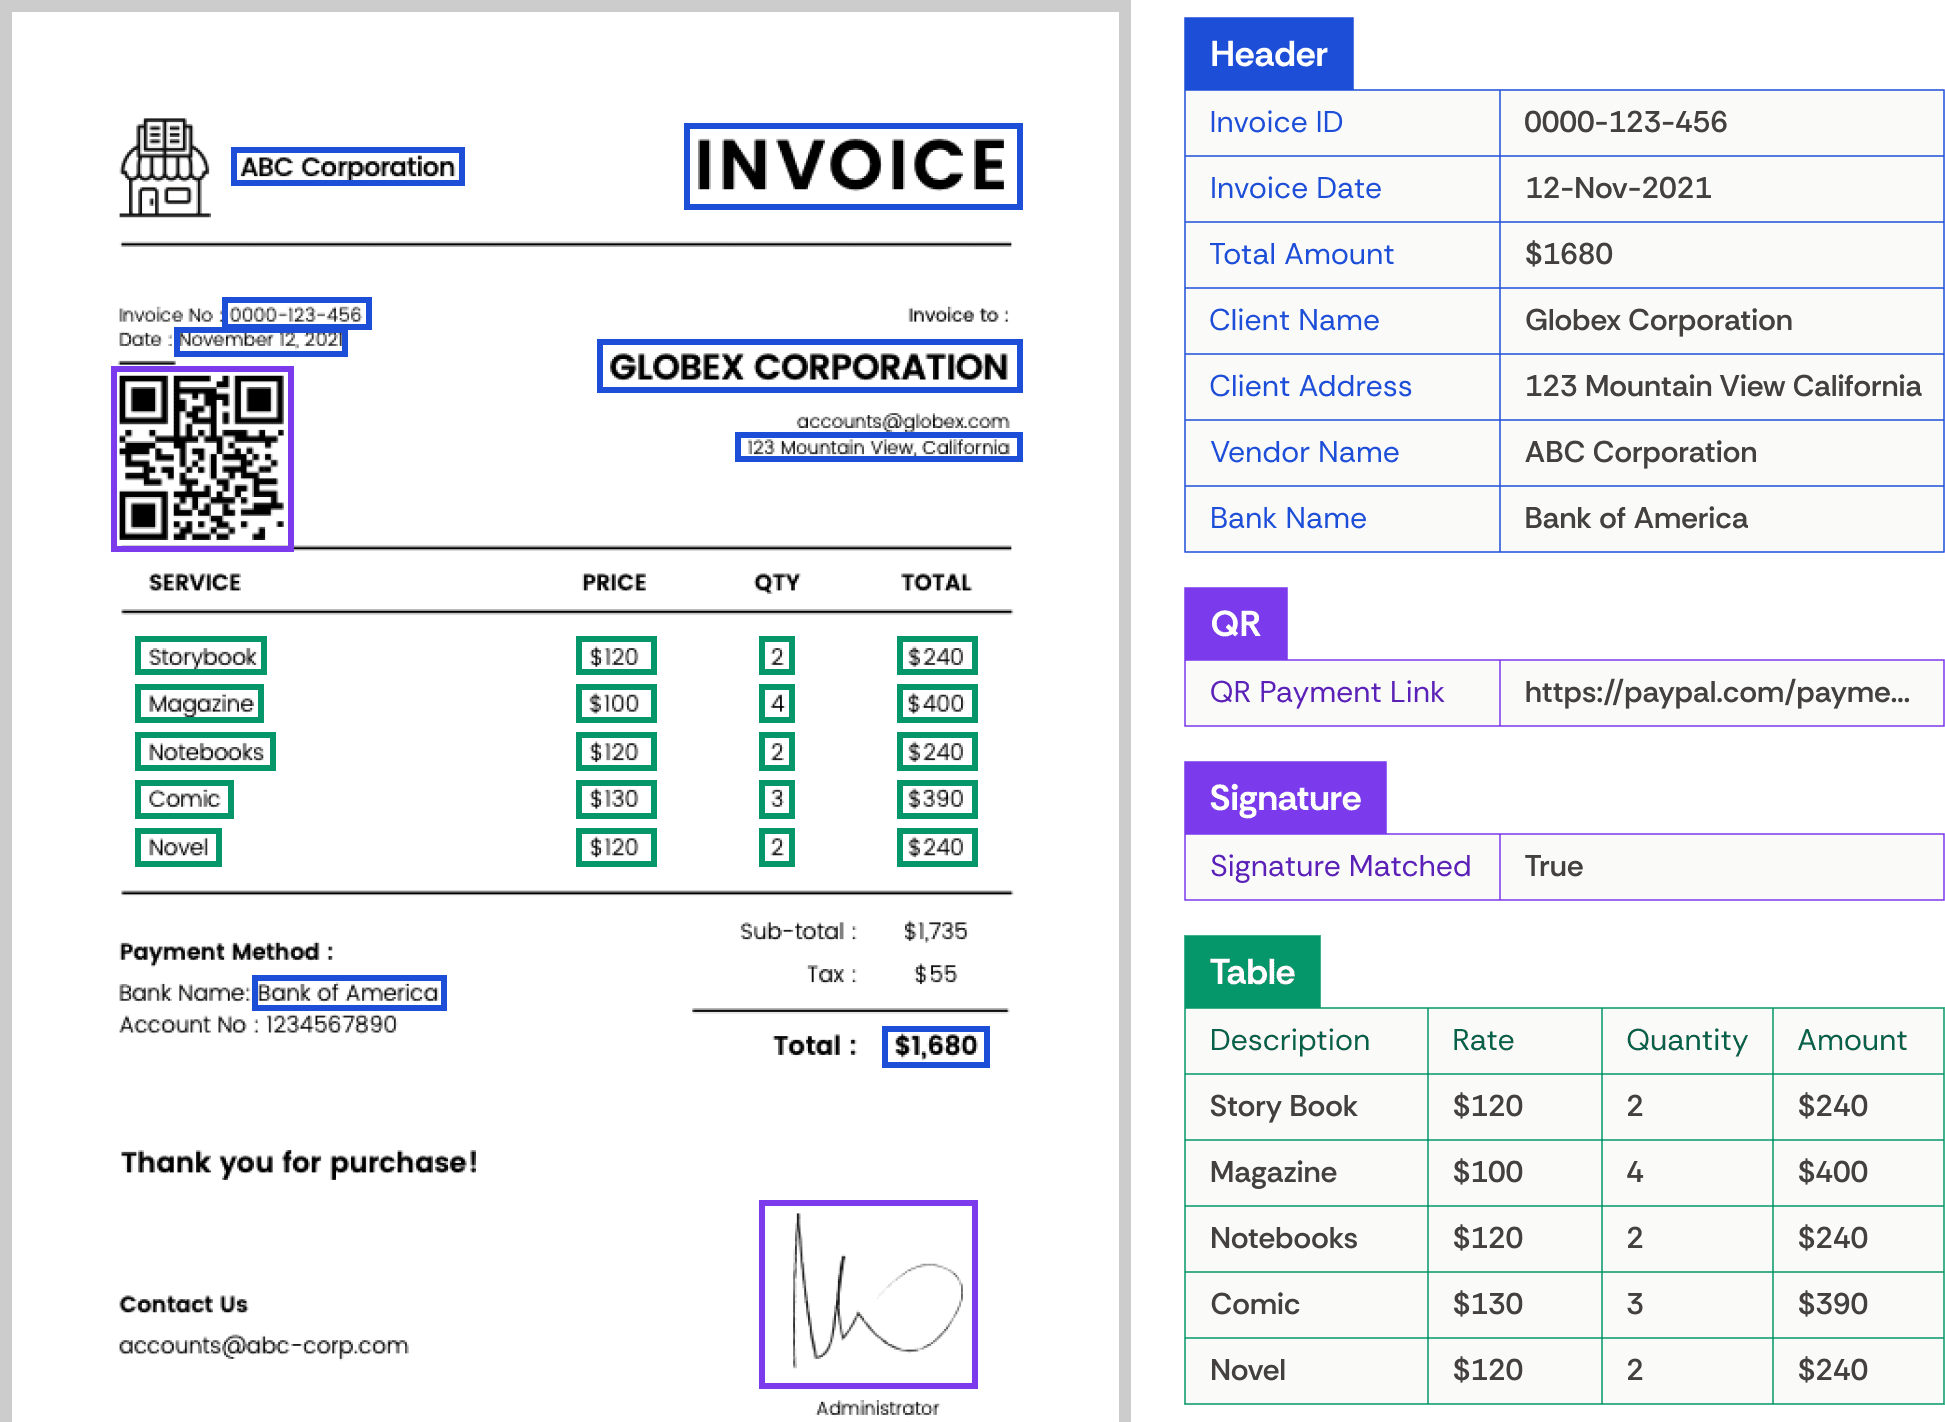Image resolution: width=1945 pixels, height=1422 pixels.
Task: Click the accounts@globex.com email
Action: (x=903, y=421)
